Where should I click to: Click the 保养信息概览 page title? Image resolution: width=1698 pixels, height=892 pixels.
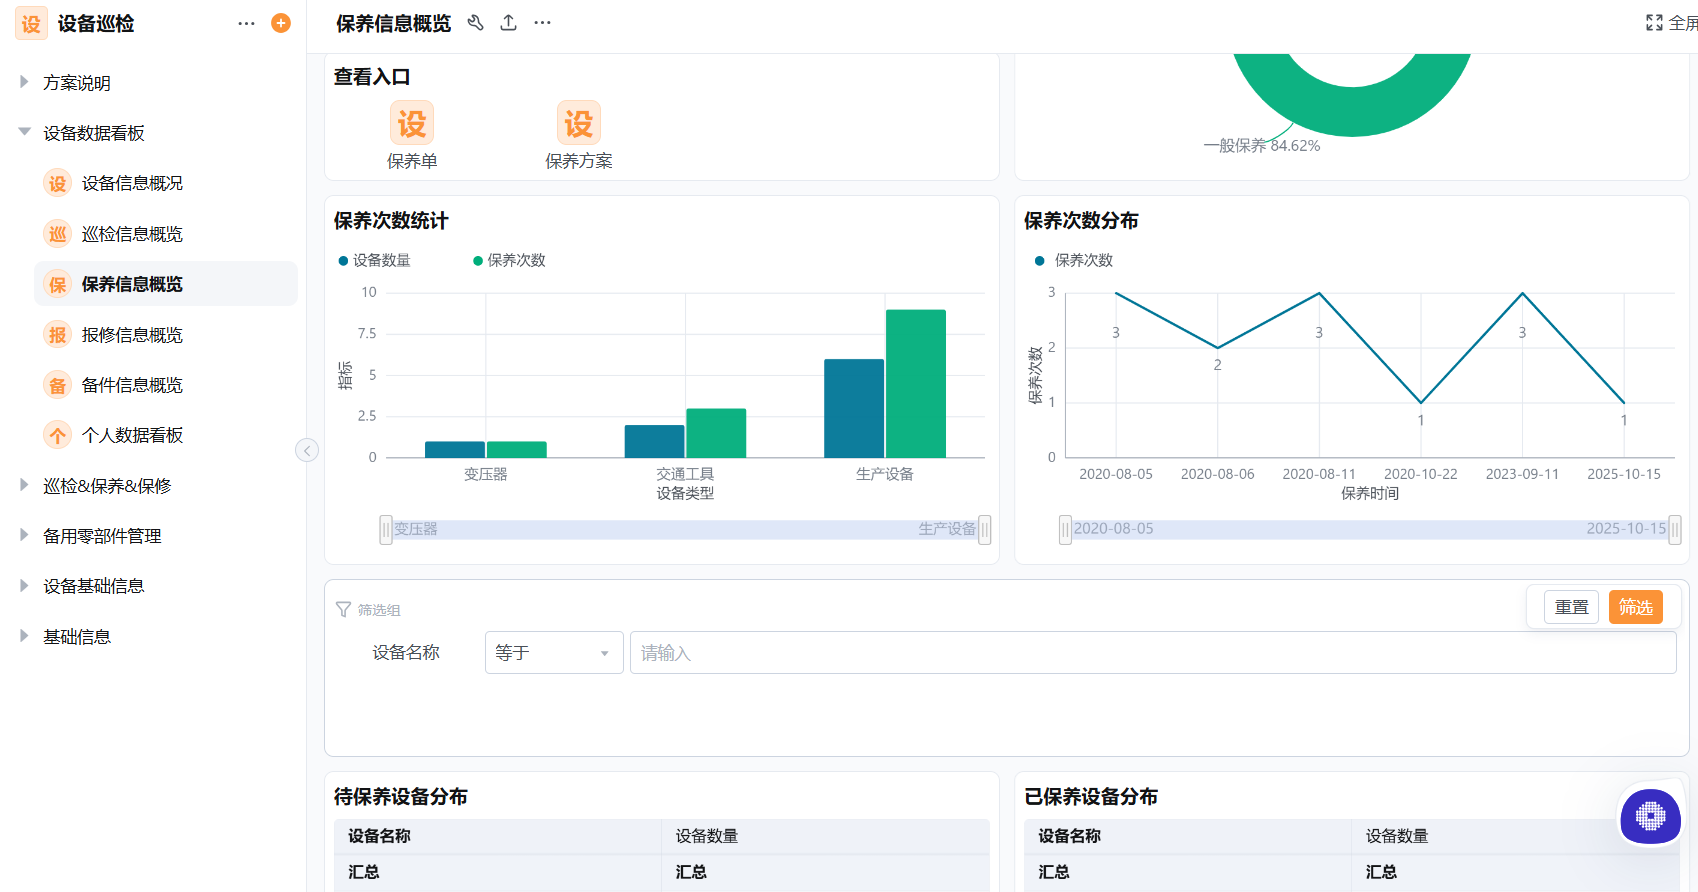tap(394, 23)
